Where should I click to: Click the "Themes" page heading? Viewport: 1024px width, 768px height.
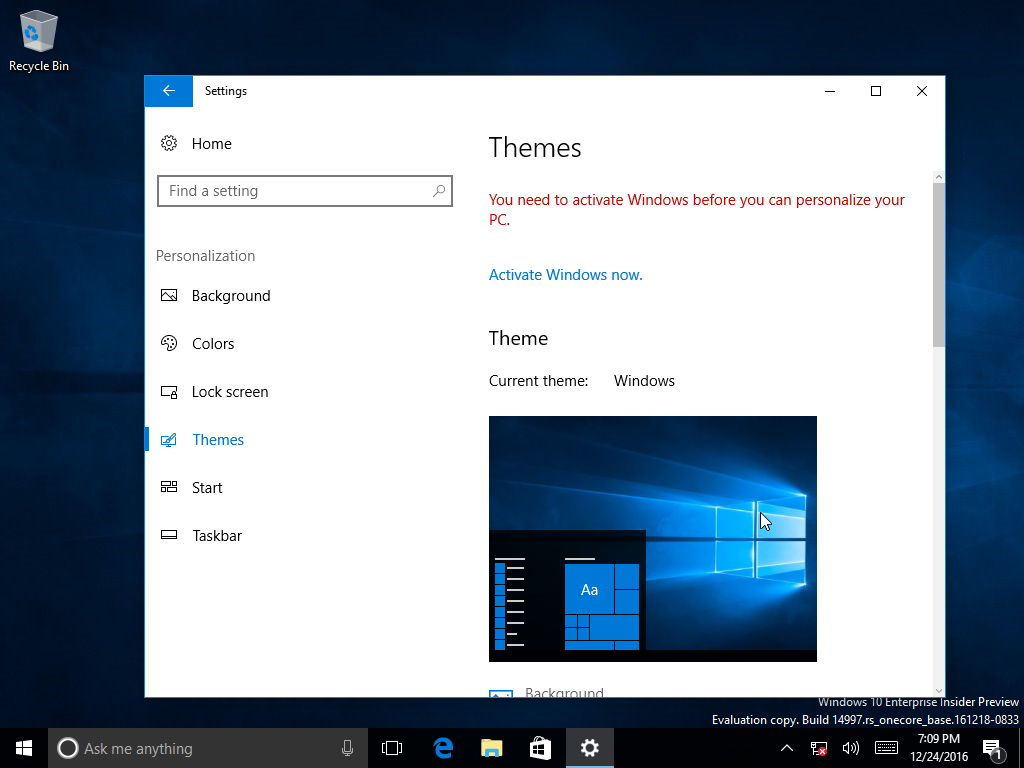(535, 148)
